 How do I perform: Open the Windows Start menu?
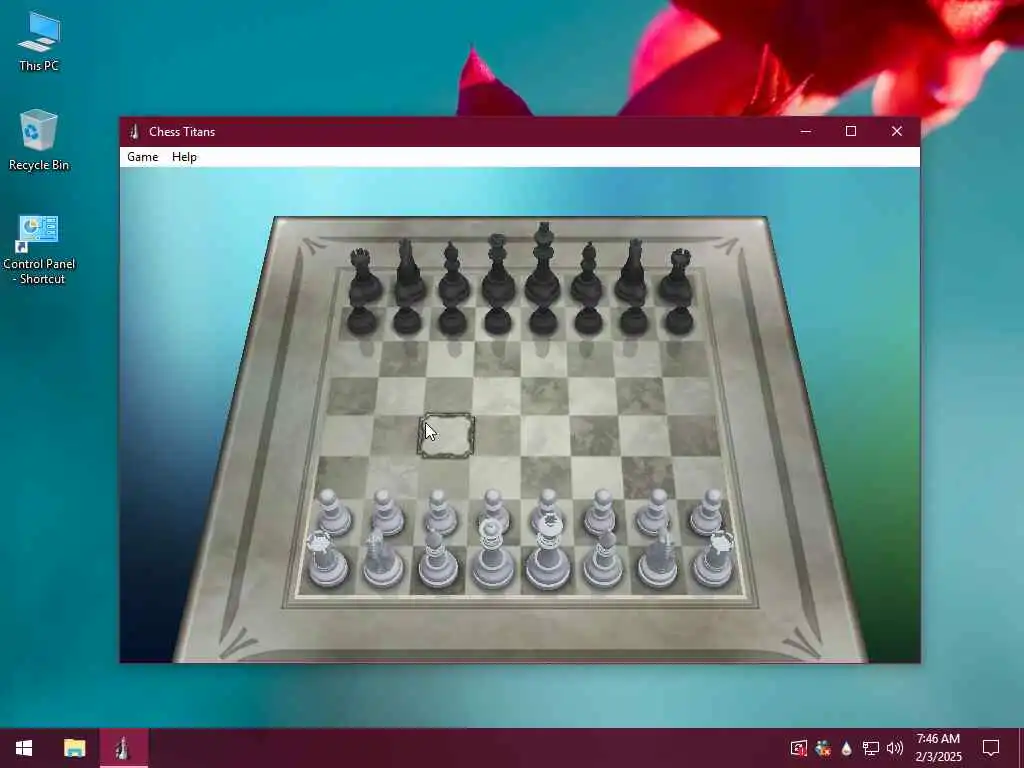[x=24, y=748]
